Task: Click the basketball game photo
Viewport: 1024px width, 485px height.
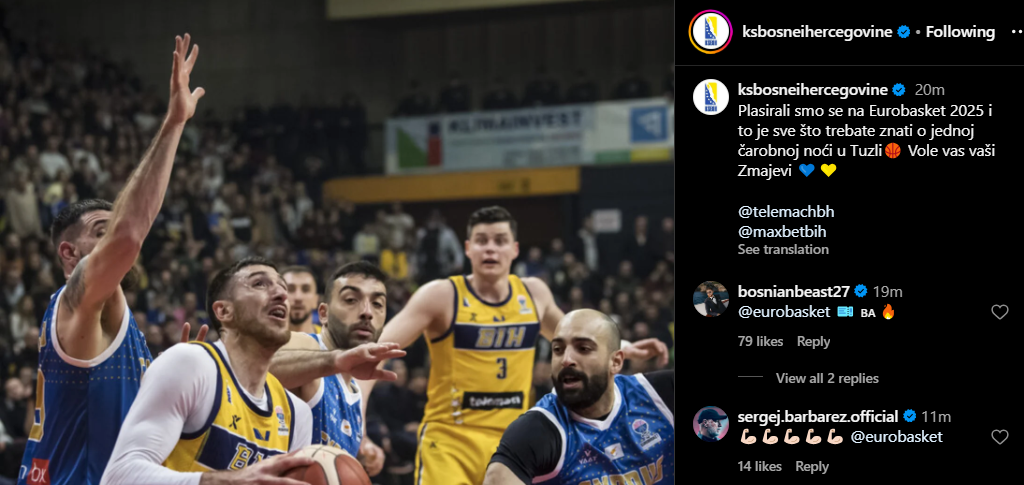Action: pos(337,242)
